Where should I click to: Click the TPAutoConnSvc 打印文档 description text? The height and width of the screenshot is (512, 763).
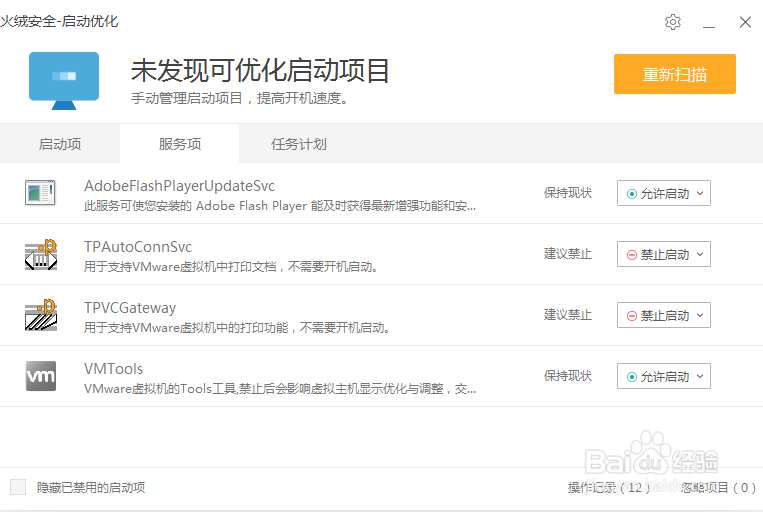pos(231,267)
